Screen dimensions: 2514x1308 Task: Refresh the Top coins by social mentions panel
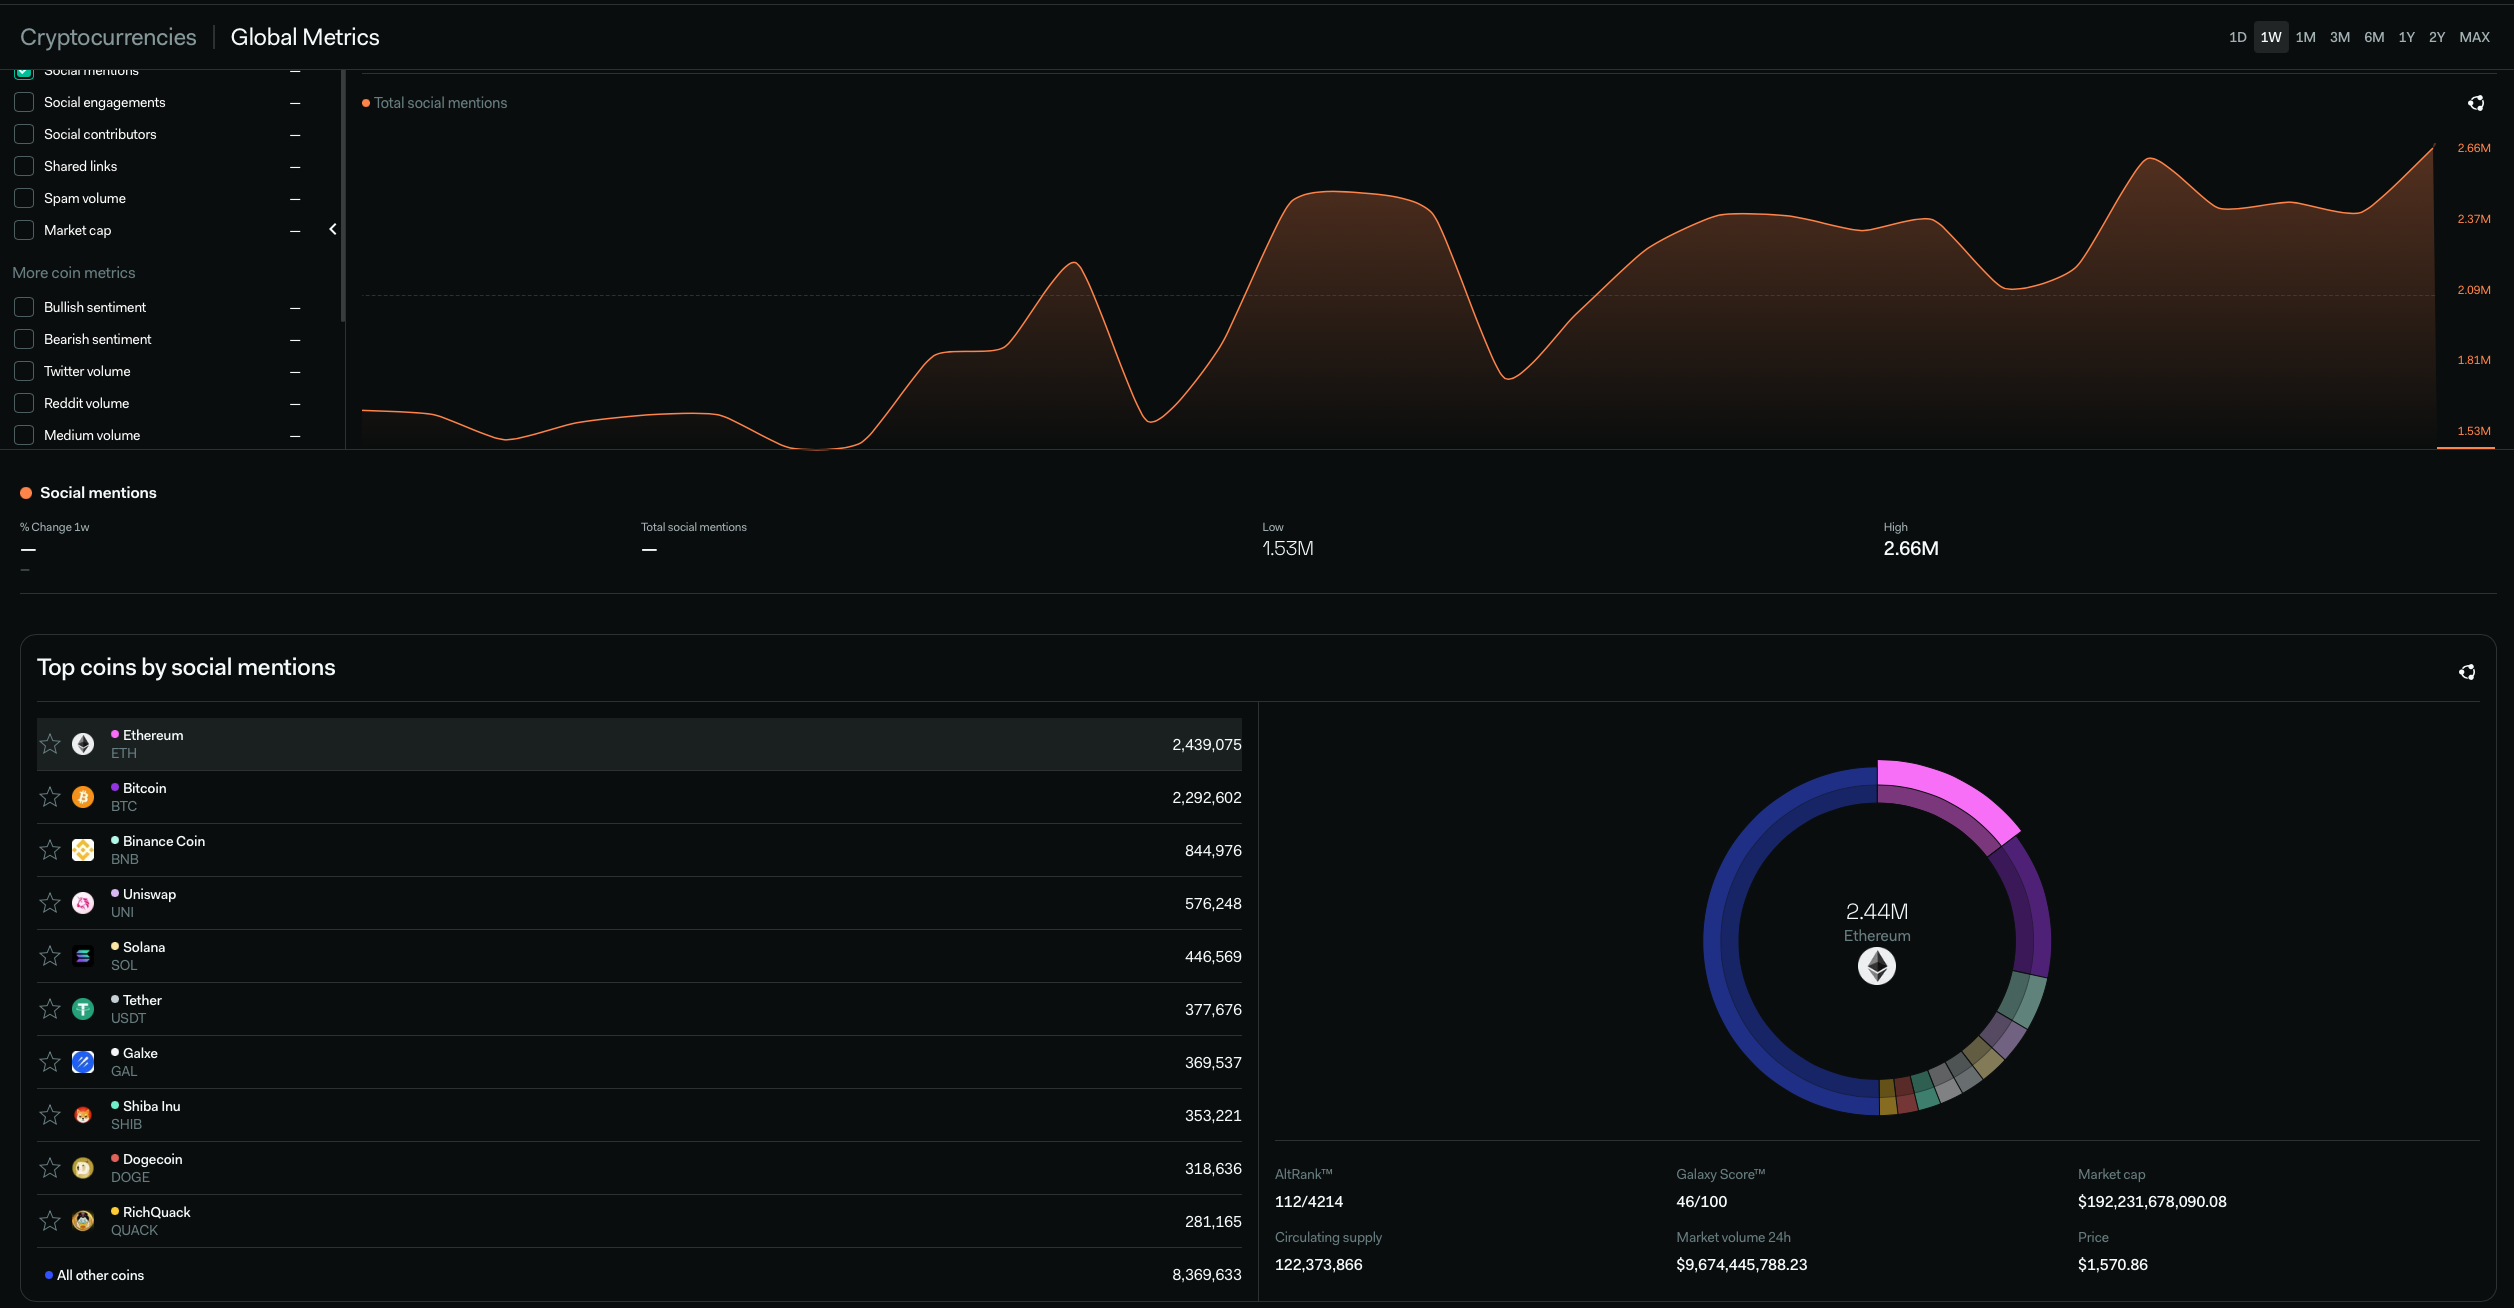tap(2467, 672)
